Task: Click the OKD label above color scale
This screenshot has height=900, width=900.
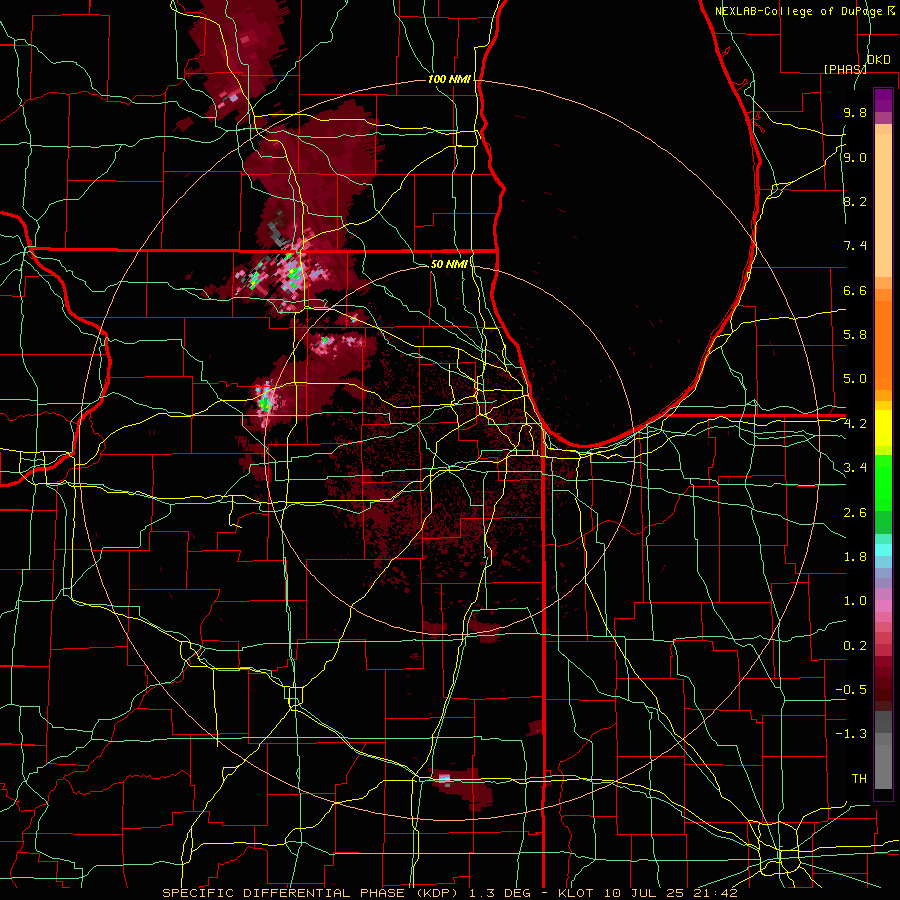Action: point(879,60)
